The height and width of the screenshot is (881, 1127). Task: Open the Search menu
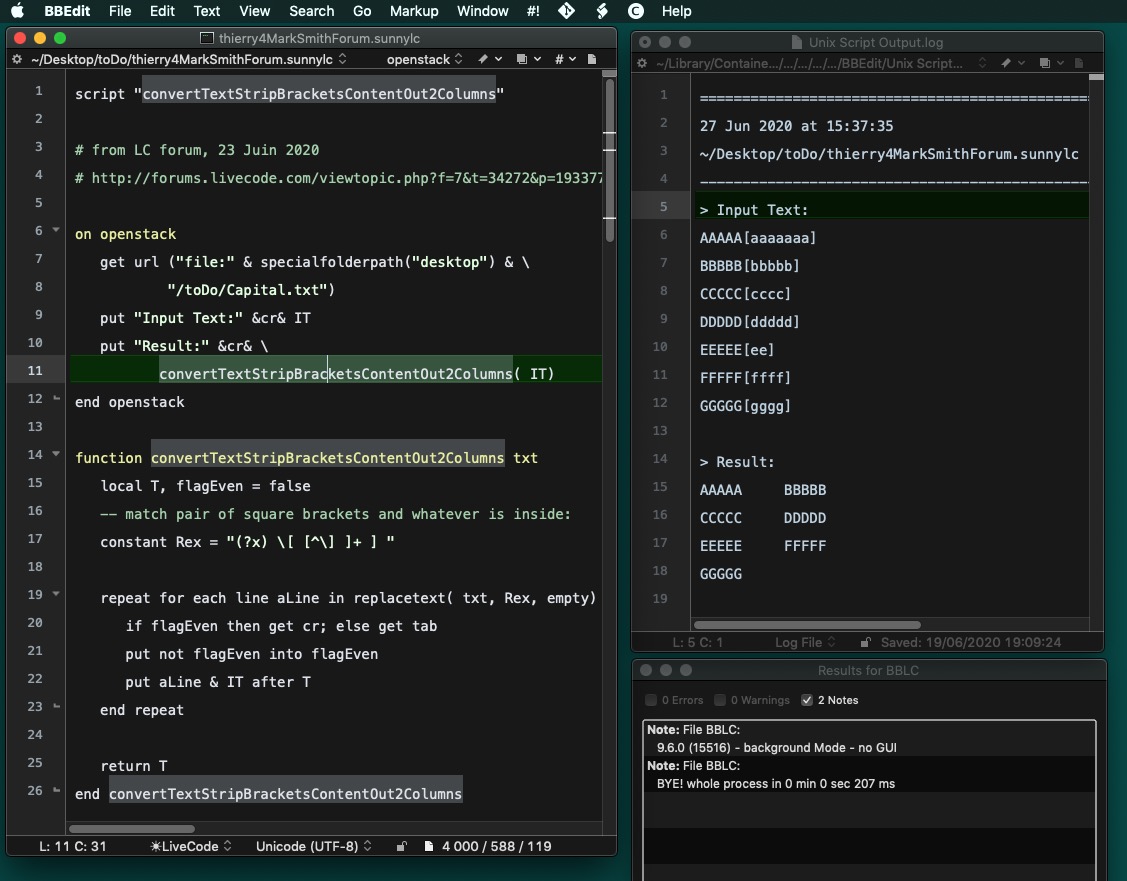[x=311, y=11]
